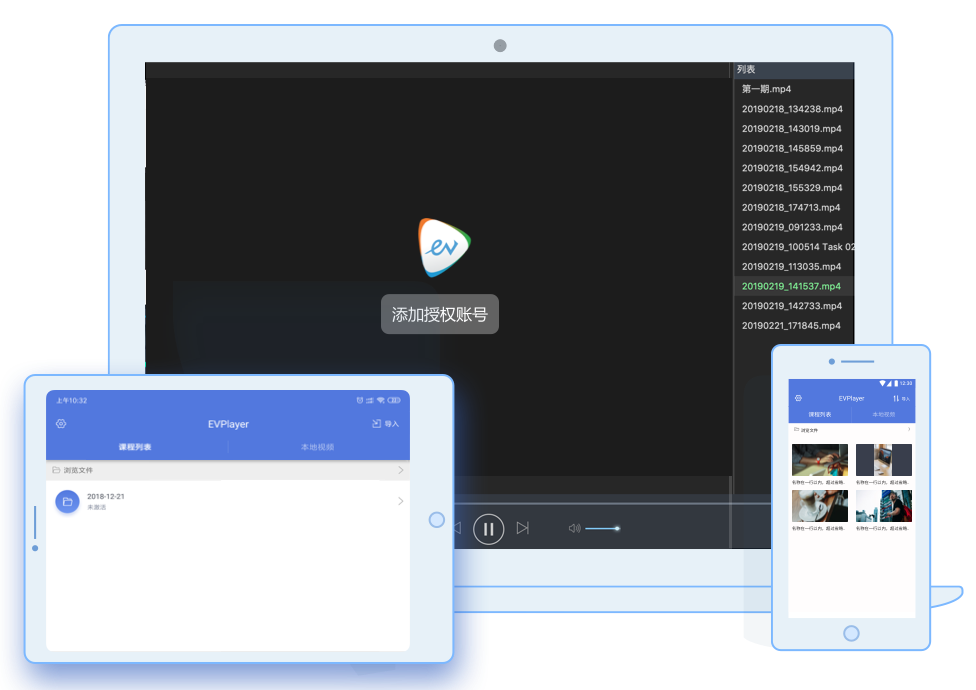
Task: Mute the player volume speaker icon
Action: (574, 528)
